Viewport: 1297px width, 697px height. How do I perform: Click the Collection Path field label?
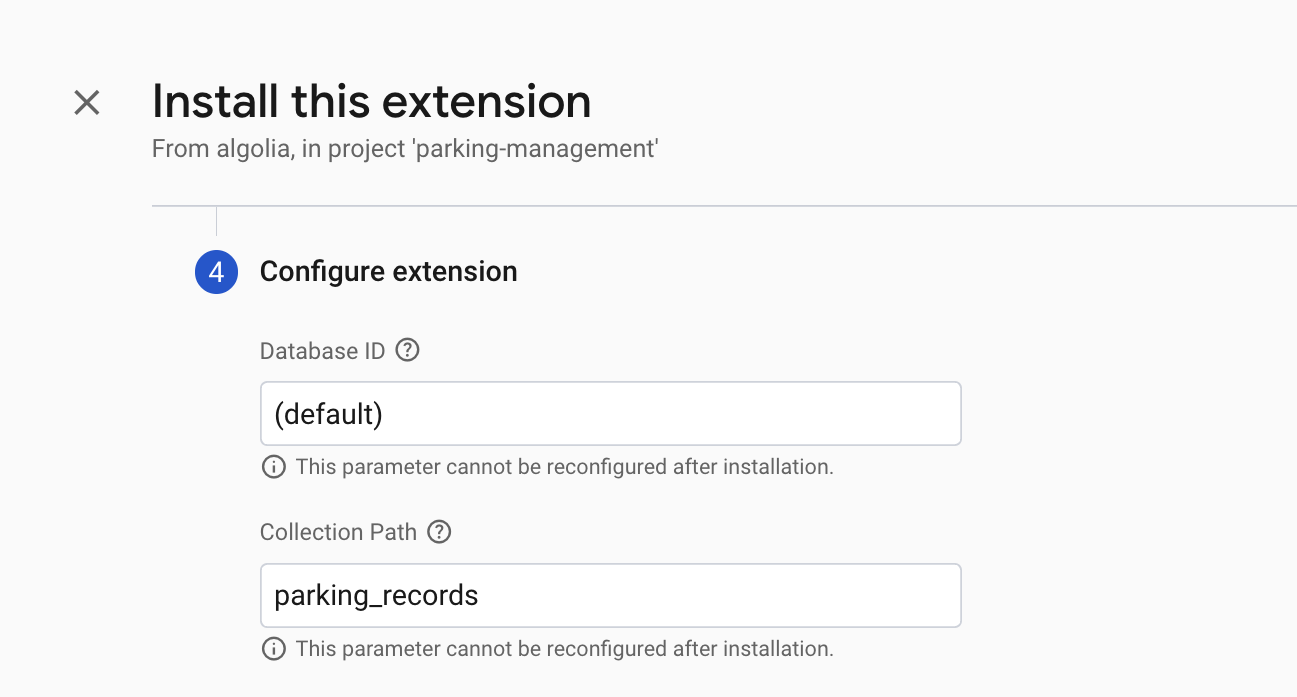(x=338, y=532)
